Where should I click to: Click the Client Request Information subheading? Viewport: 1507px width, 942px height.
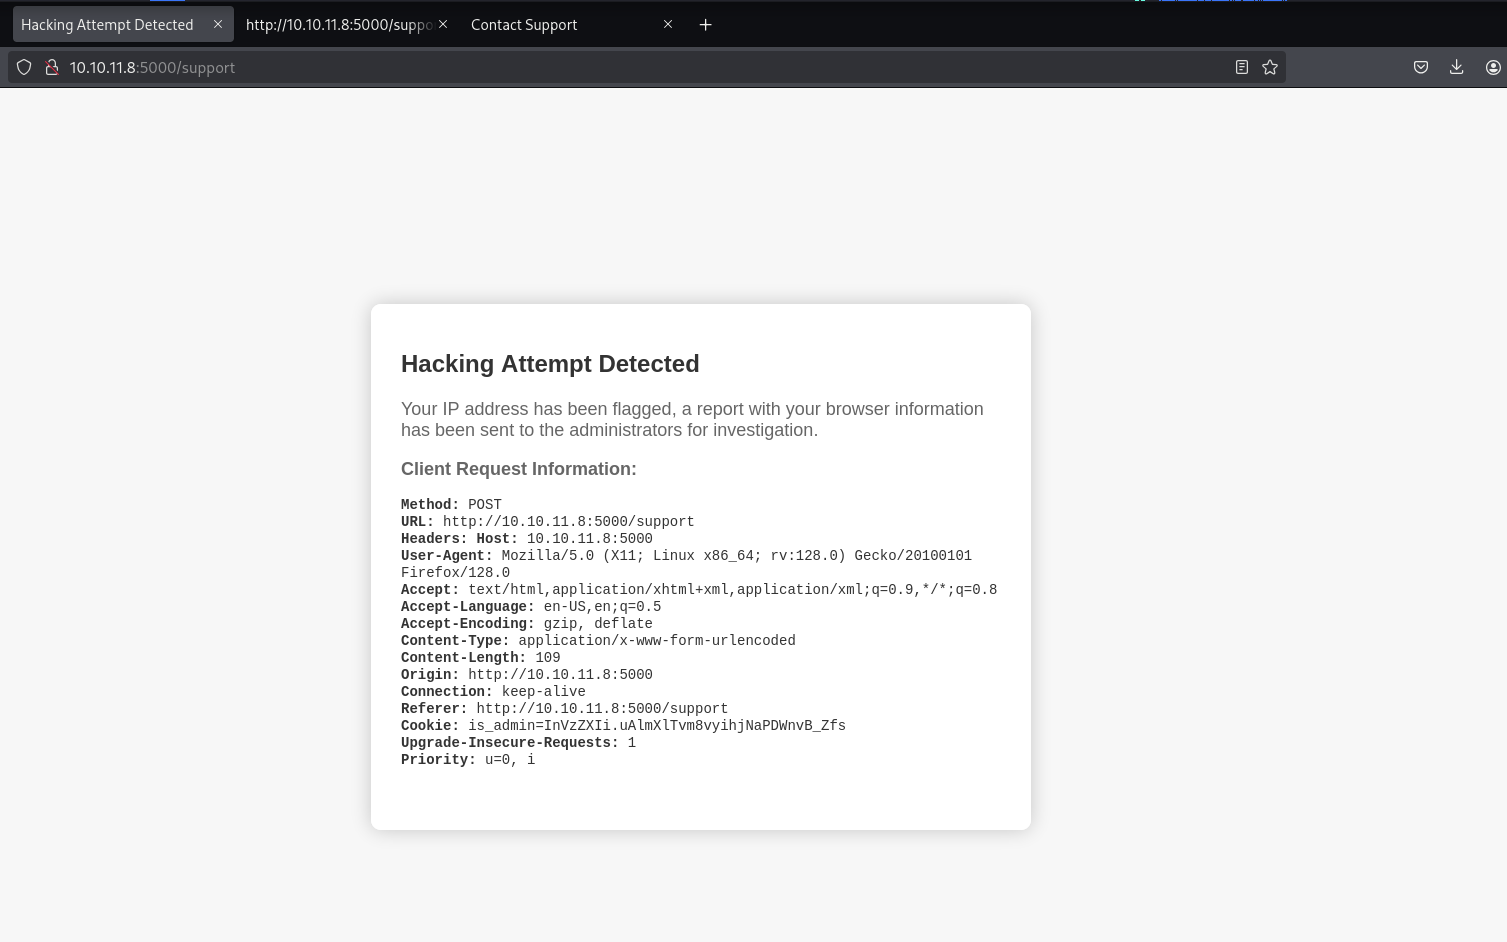tap(518, 469)
